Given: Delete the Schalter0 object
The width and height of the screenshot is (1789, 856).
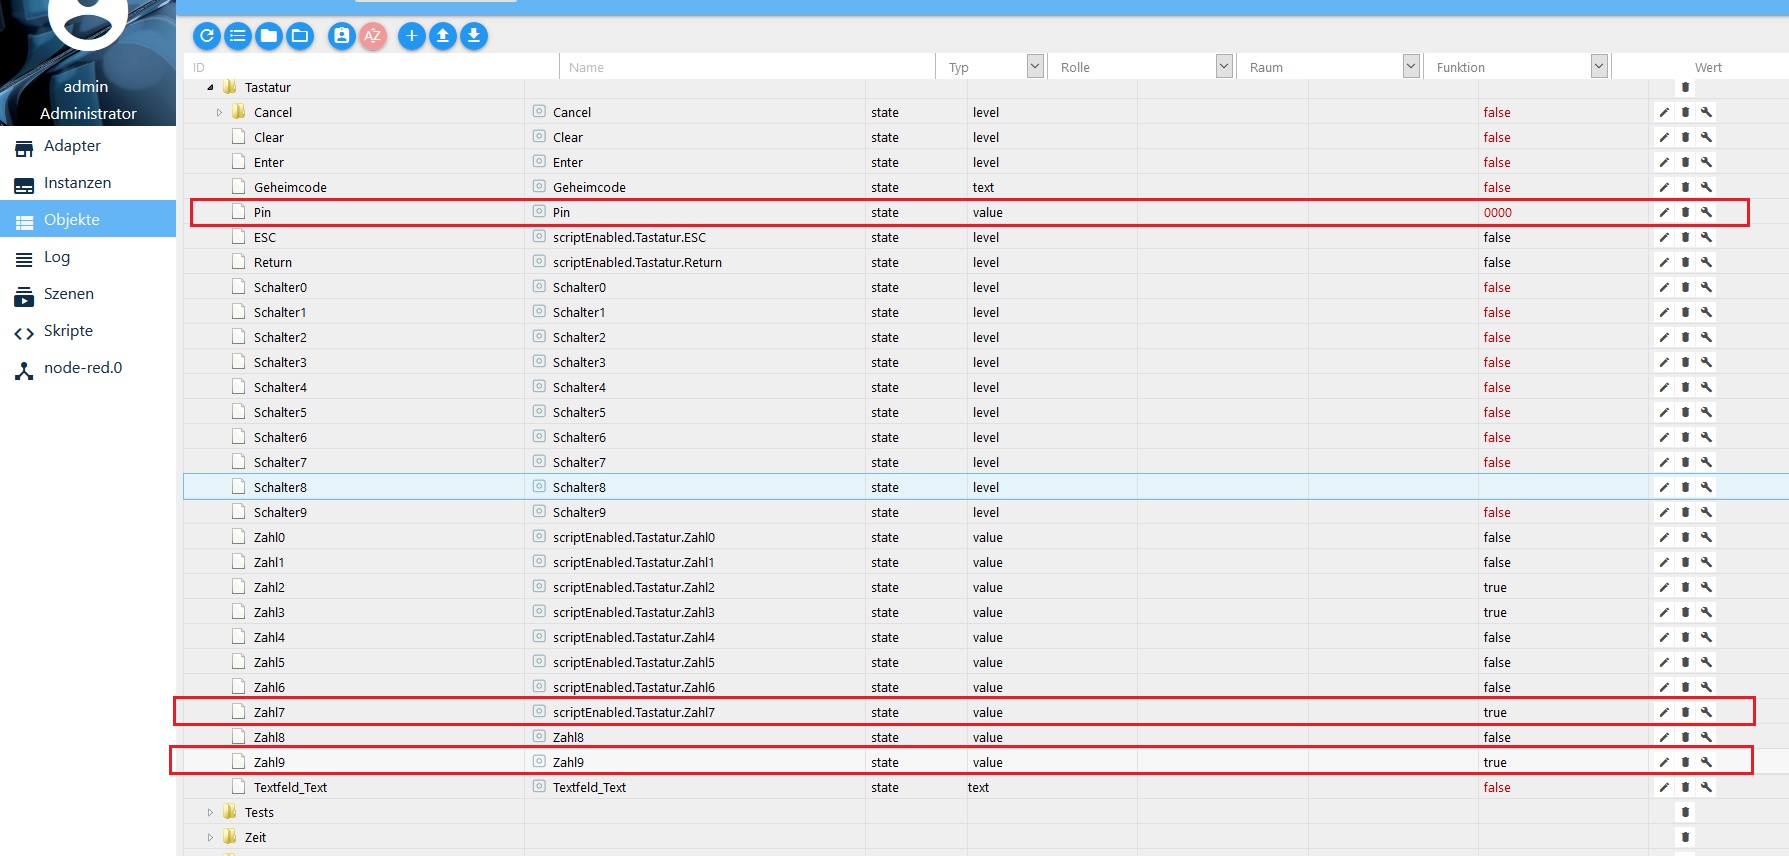Looking at the screenshot, I should tap(1685, 287).
